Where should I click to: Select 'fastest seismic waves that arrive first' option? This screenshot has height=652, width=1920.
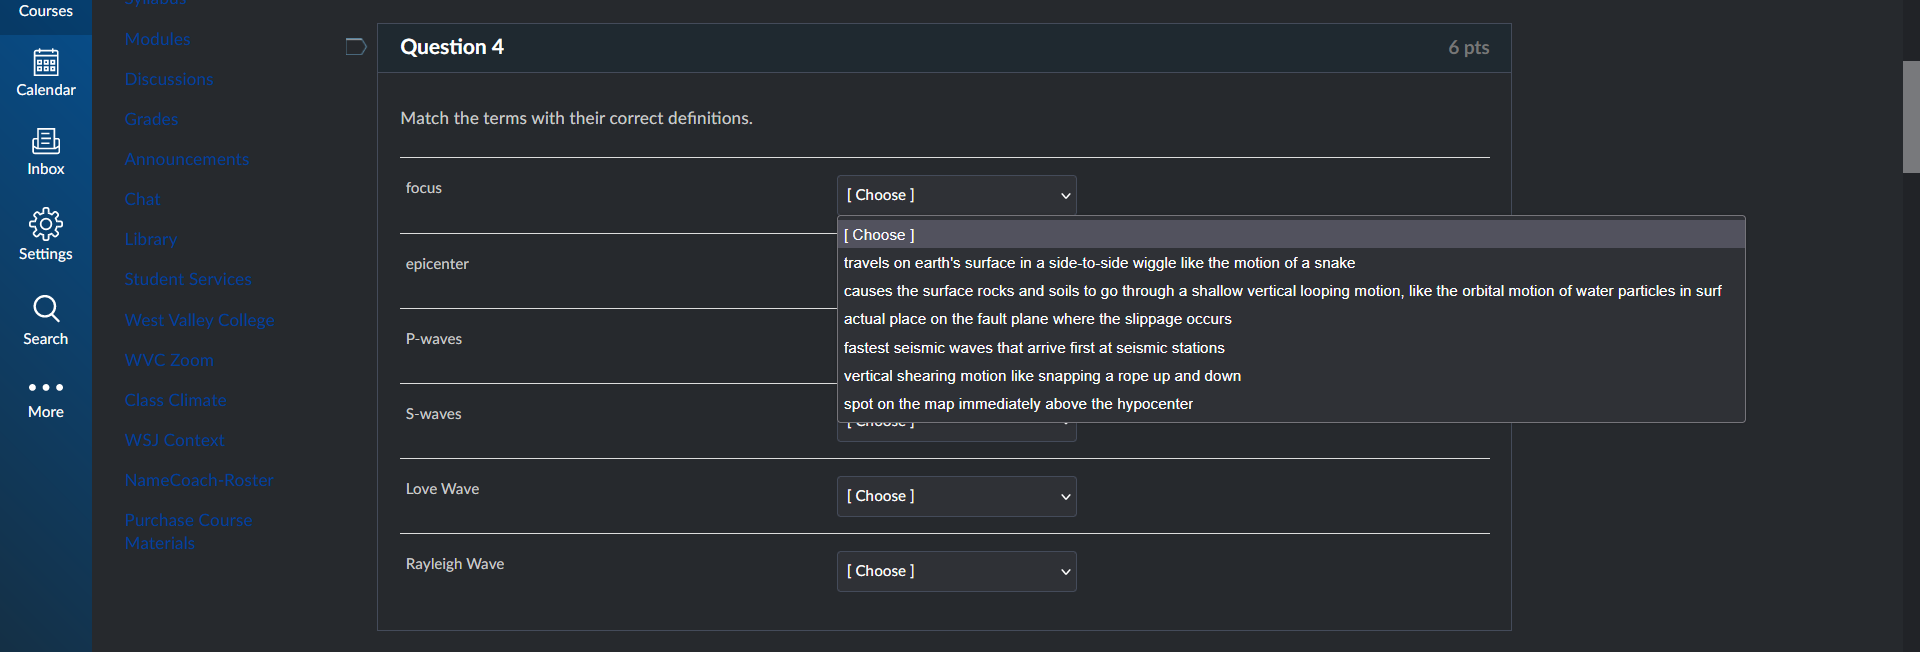(x=1034, y=348)
